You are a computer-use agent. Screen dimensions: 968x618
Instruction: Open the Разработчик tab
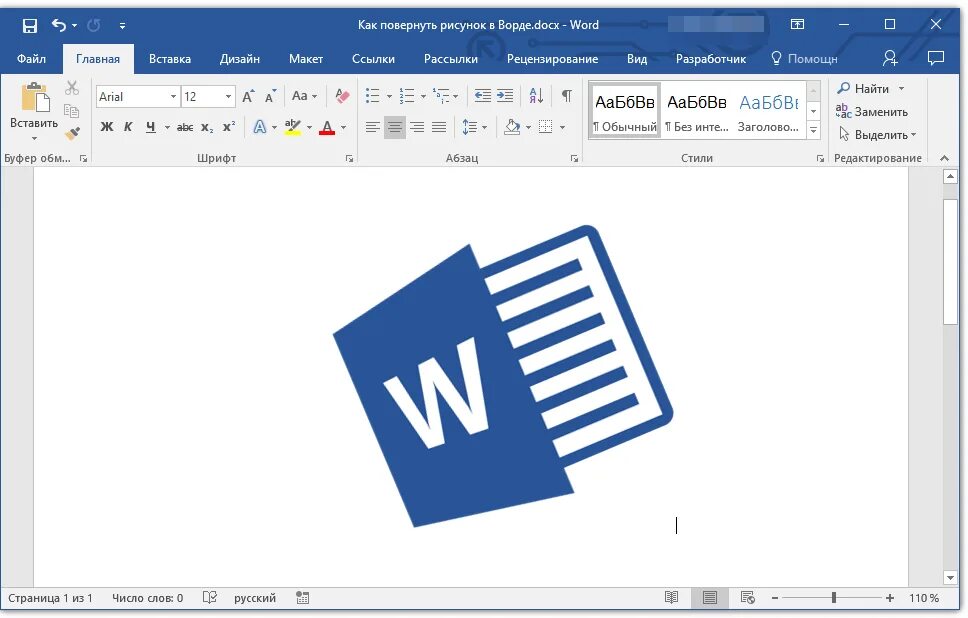coord(711,59)
